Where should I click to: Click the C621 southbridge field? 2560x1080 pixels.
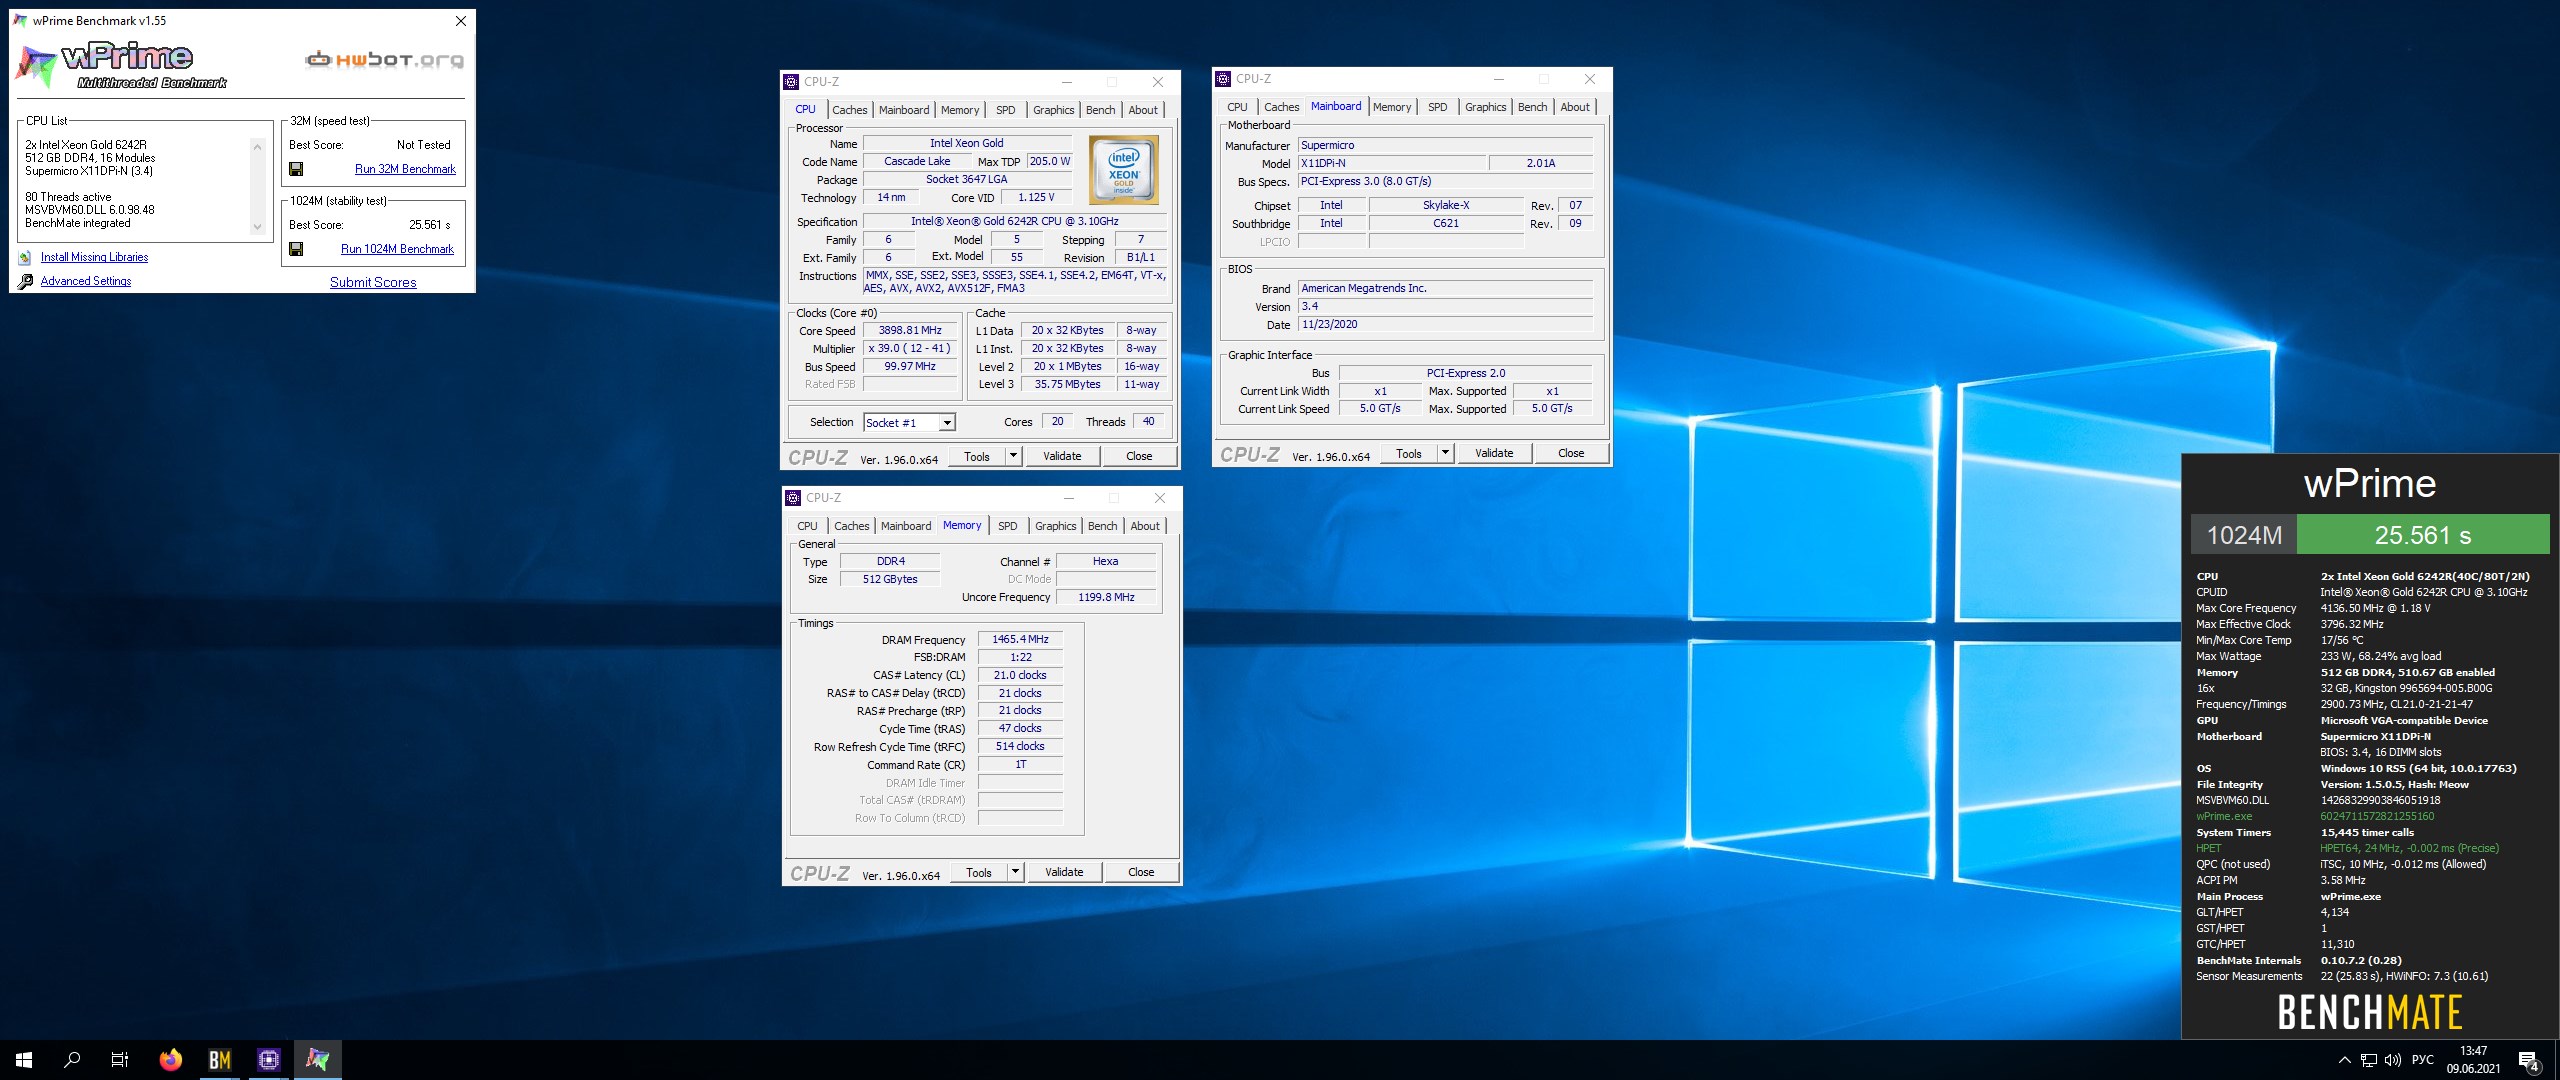1446,223
